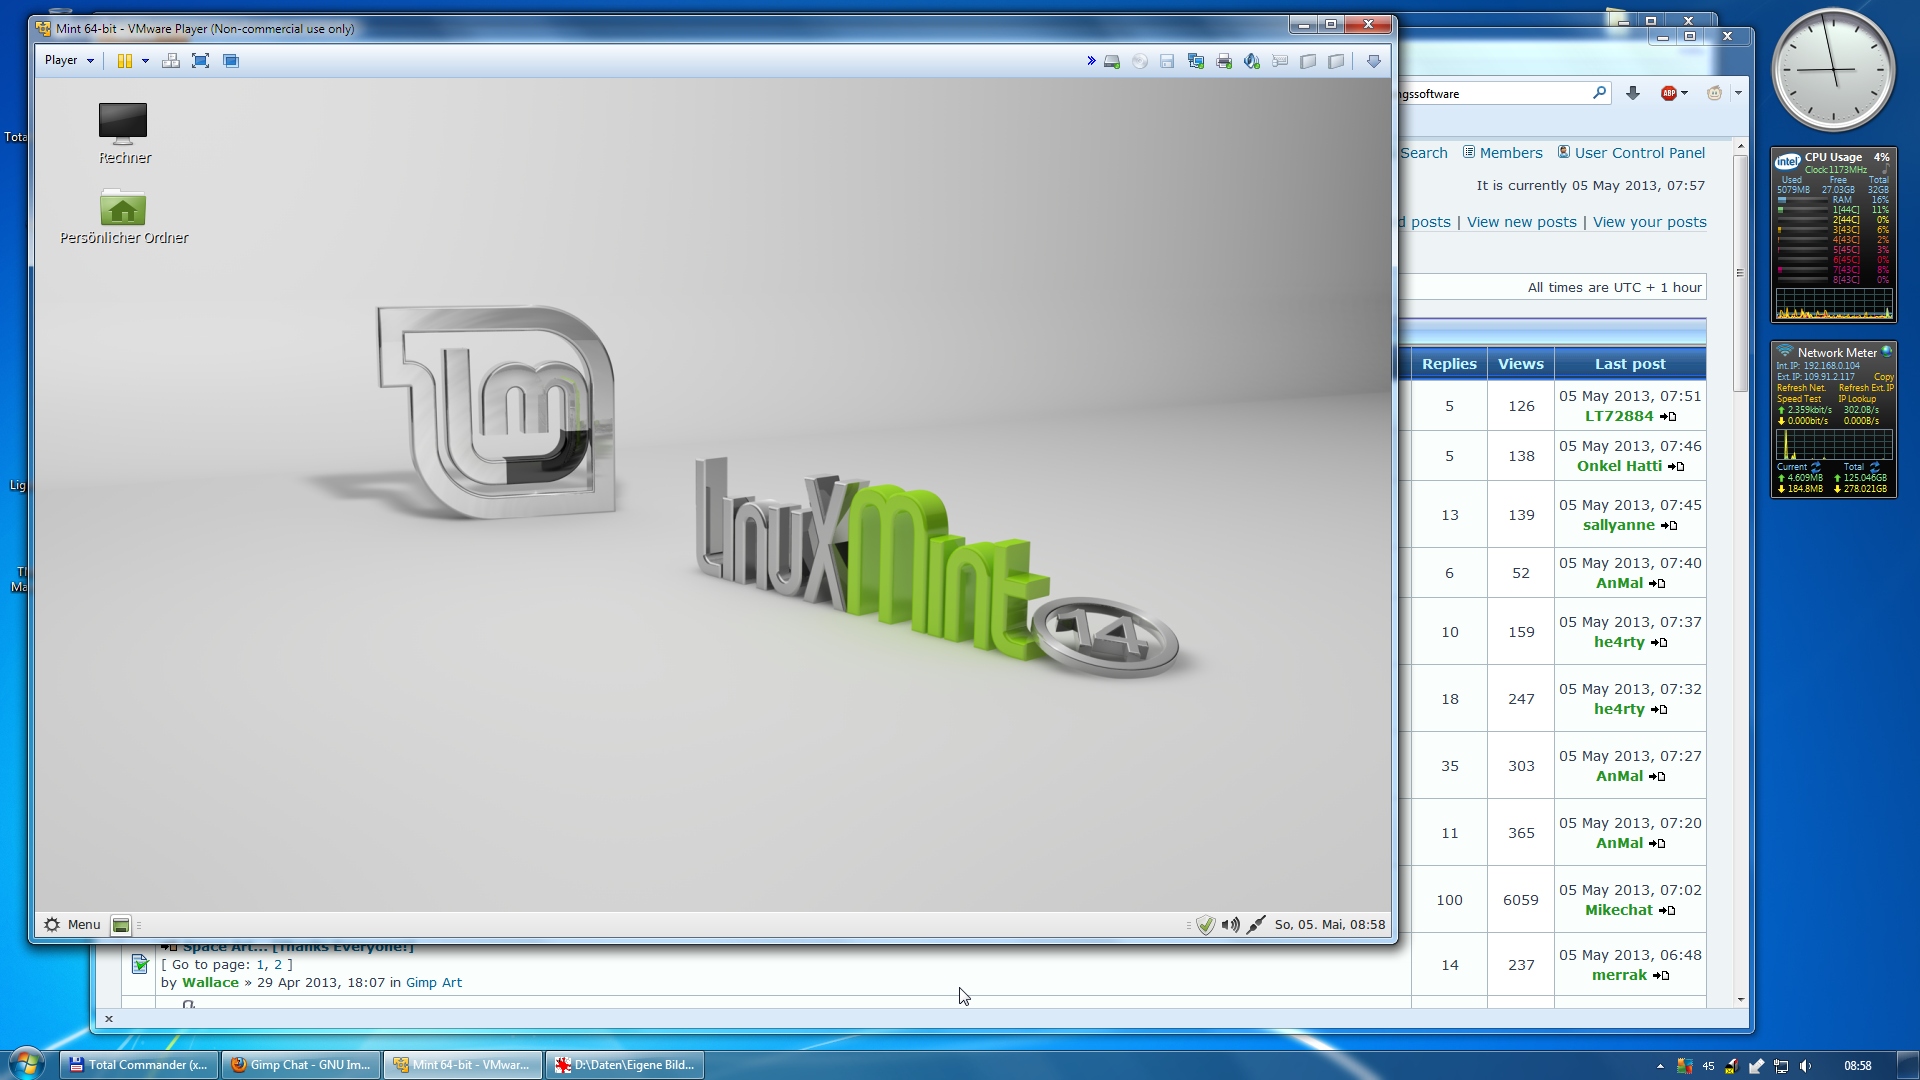Open the Persönlicher Ordner home folder
The width and height of the screenshot is (1920, 1080).
pyautogui.click(x=124, y=216)
